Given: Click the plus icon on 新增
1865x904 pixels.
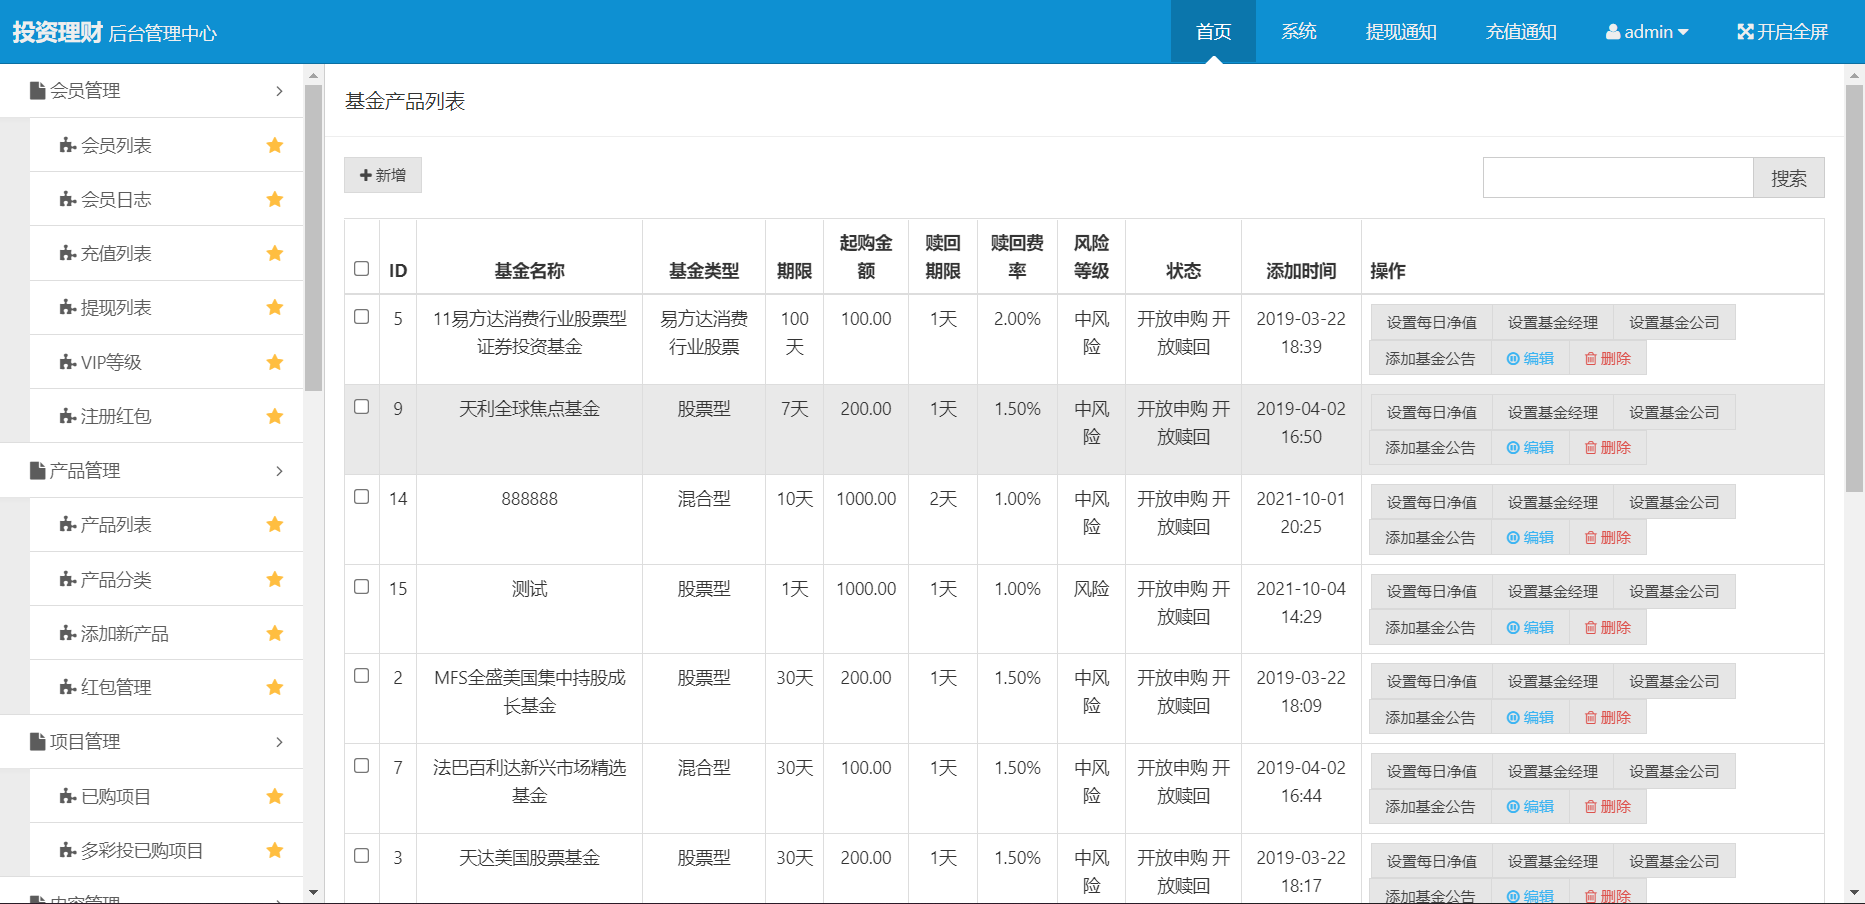Looking at the screenshot, I should click(x=366, y=175).
